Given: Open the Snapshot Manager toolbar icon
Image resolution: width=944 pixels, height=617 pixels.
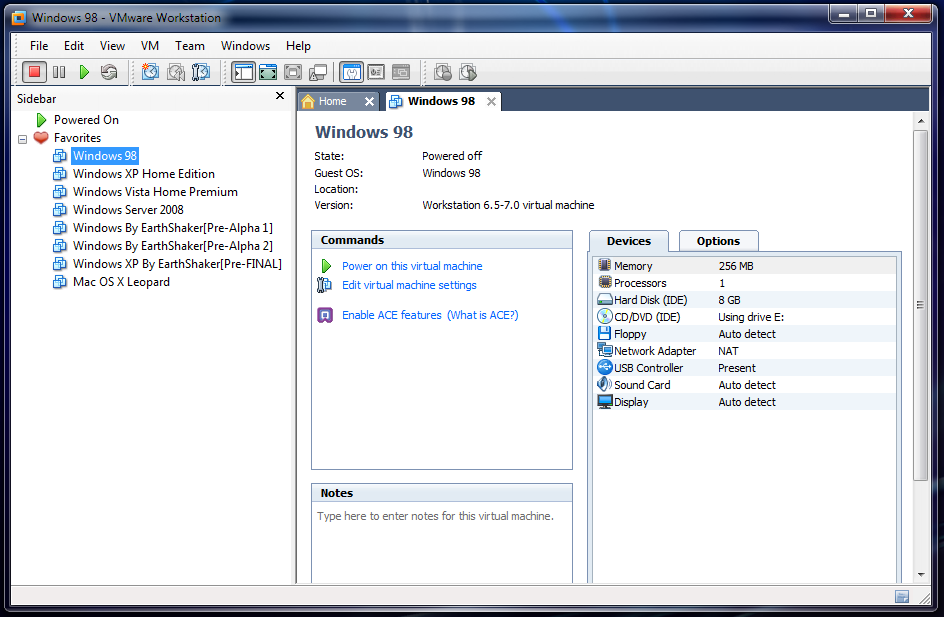Looking at the screenshot, I should point(201,72).
